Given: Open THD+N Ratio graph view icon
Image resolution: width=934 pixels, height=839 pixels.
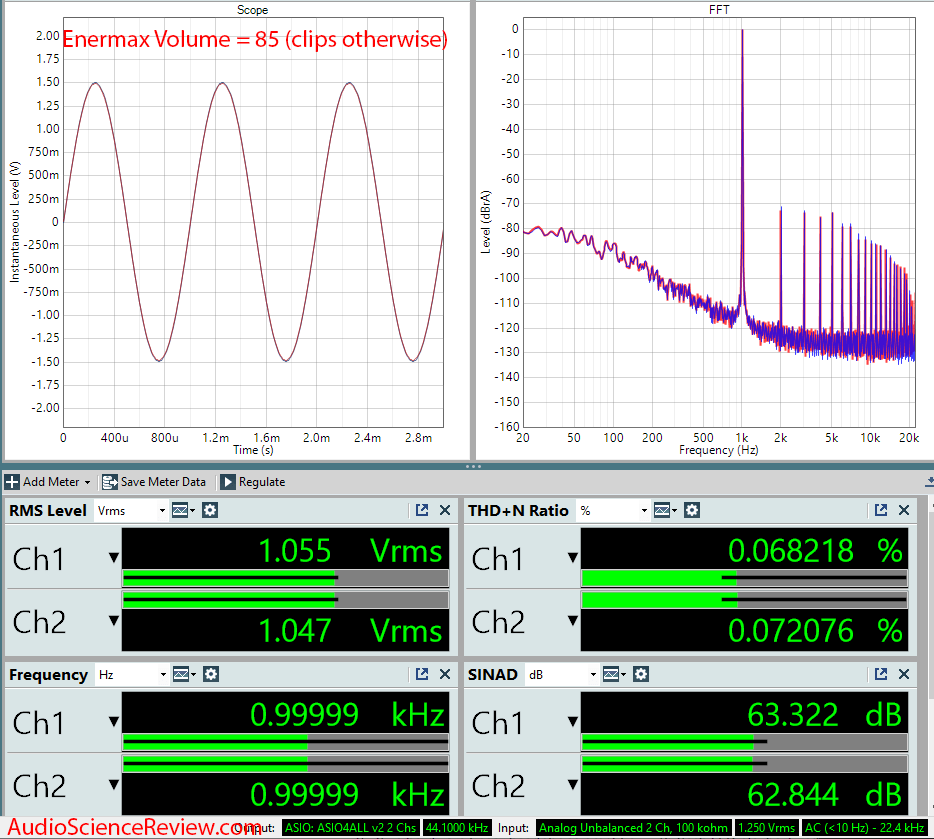Looking at the screenshot, I should tap(665, 510).
